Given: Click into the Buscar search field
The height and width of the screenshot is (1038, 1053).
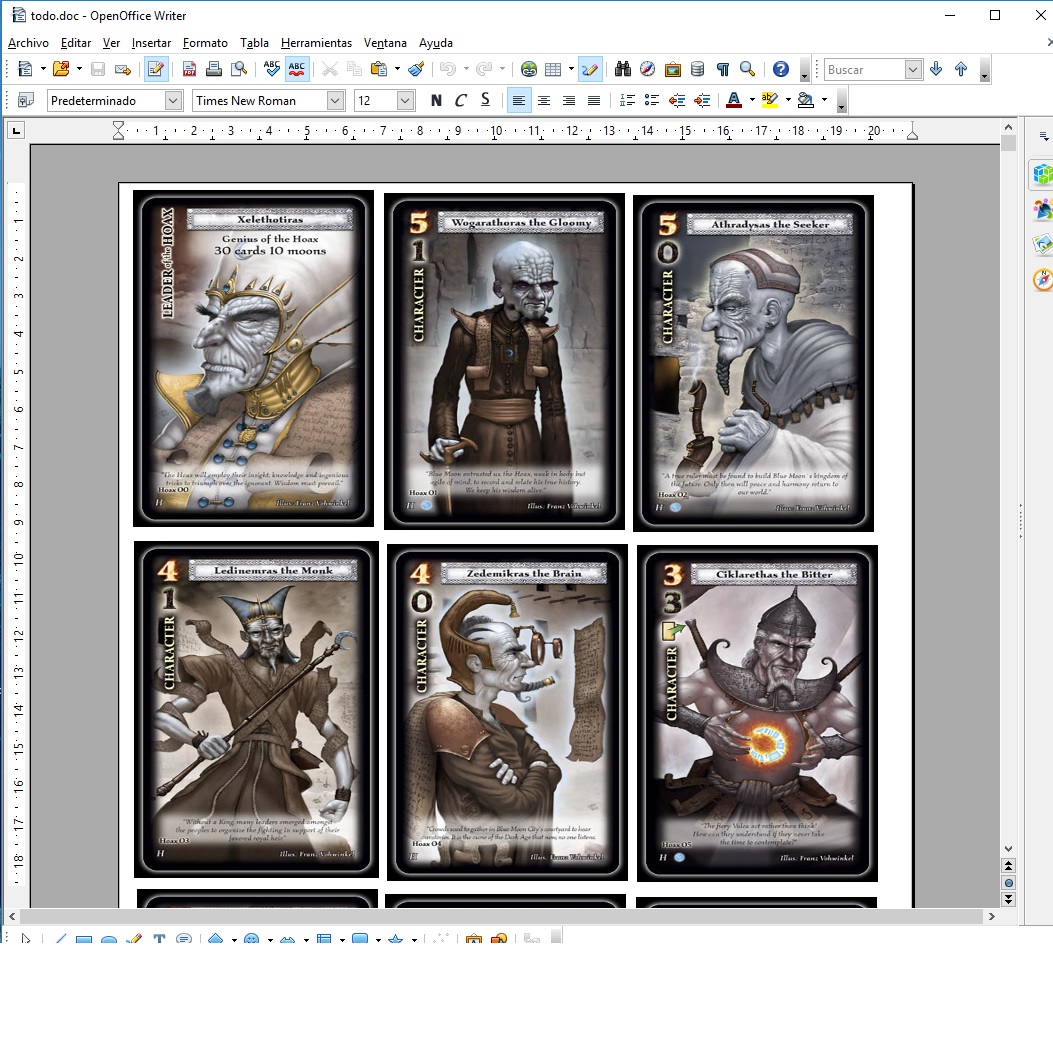Looking at the screenshot, I should (x=864, y=69).
